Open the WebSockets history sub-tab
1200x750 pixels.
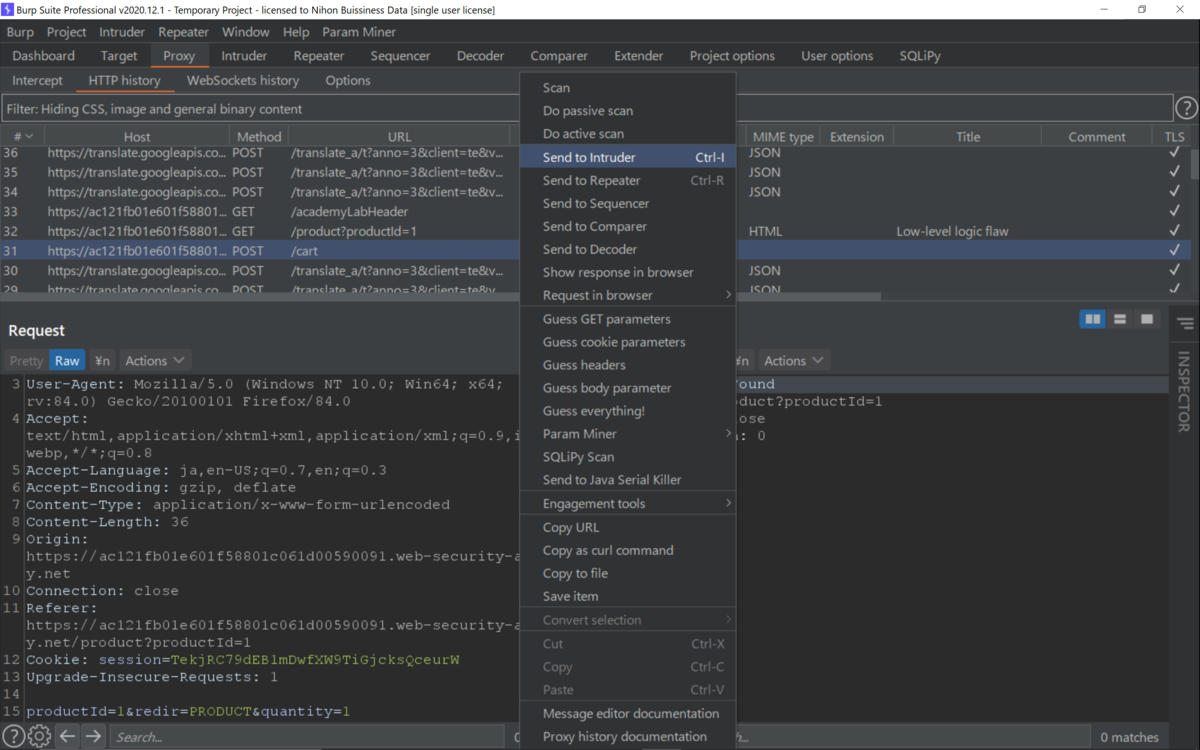coord(243,80)
